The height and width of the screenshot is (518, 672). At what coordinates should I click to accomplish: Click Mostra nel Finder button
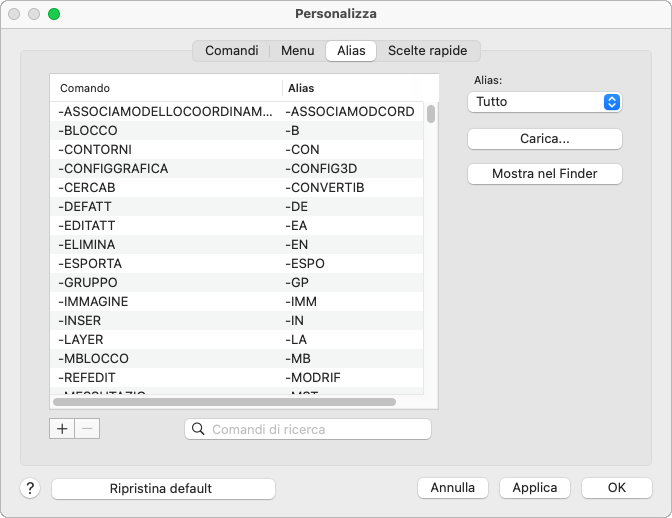[544, 174]
